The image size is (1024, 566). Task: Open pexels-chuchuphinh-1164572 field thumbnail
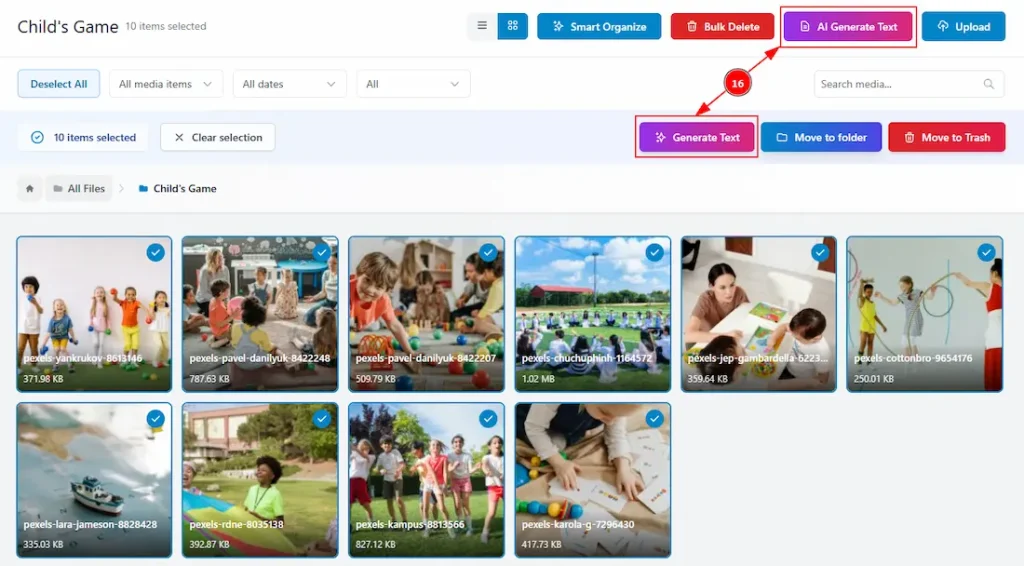[x=592, y=314]
